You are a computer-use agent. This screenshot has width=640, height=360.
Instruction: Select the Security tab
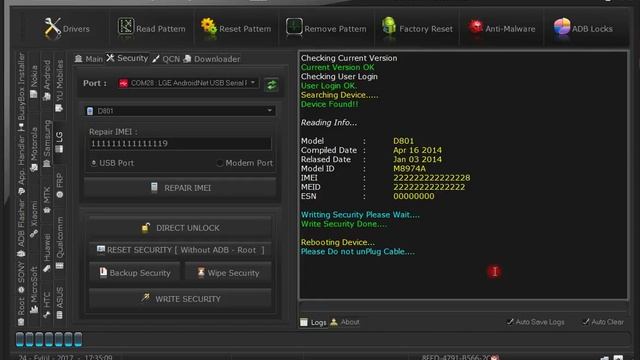click(127, 58)
